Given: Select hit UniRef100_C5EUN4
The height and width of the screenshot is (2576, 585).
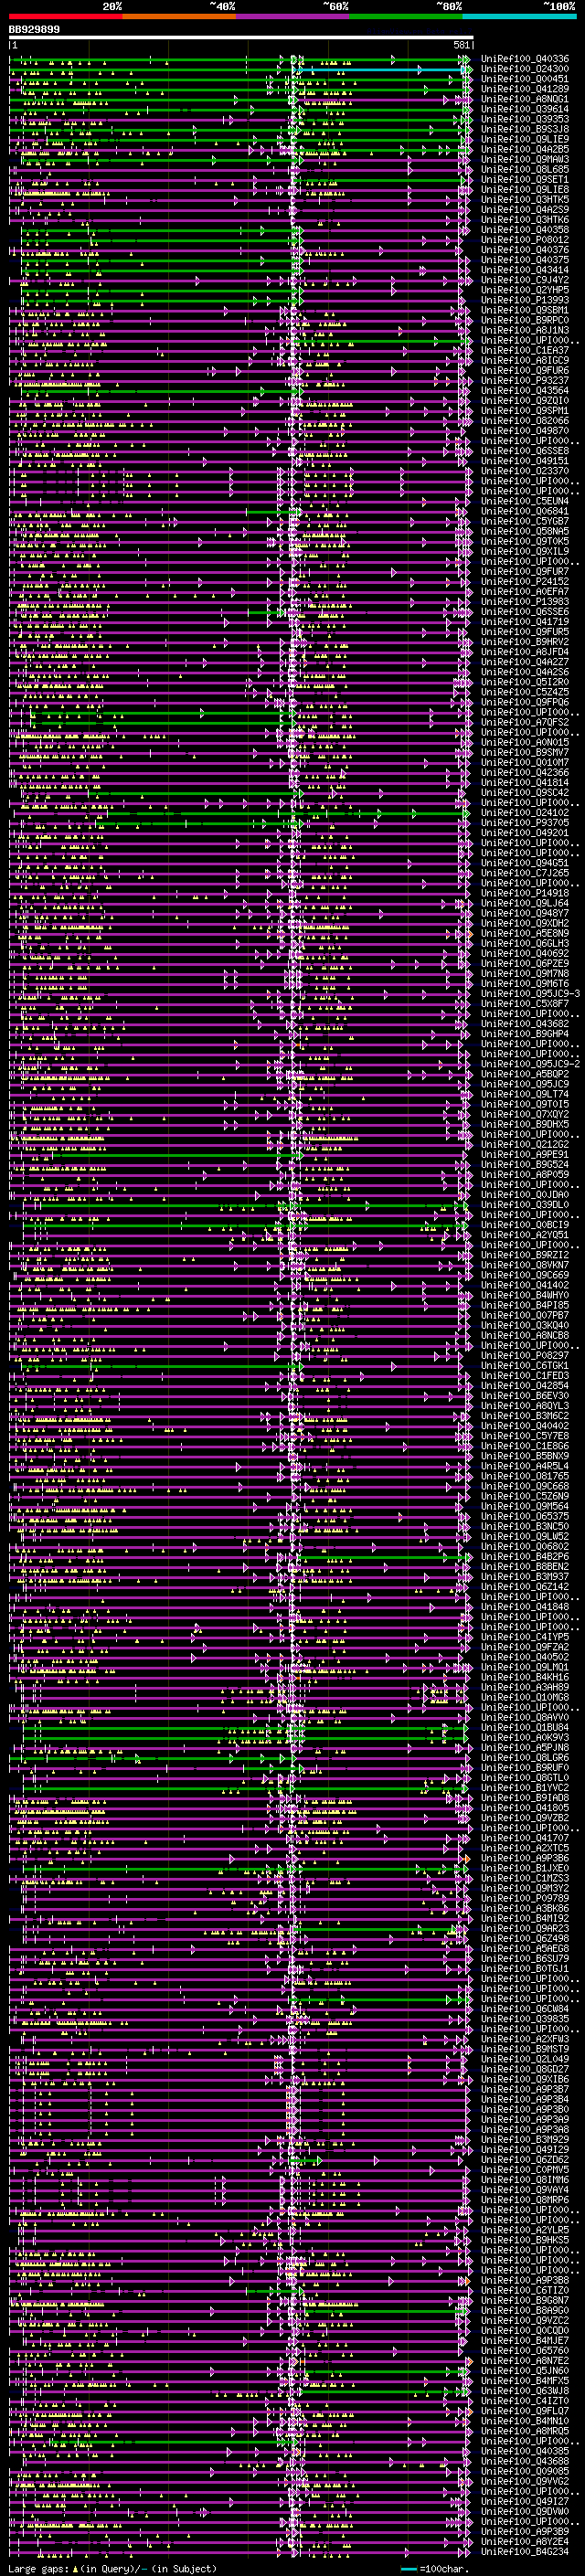Looking at the screenshot, I should 525,501.
